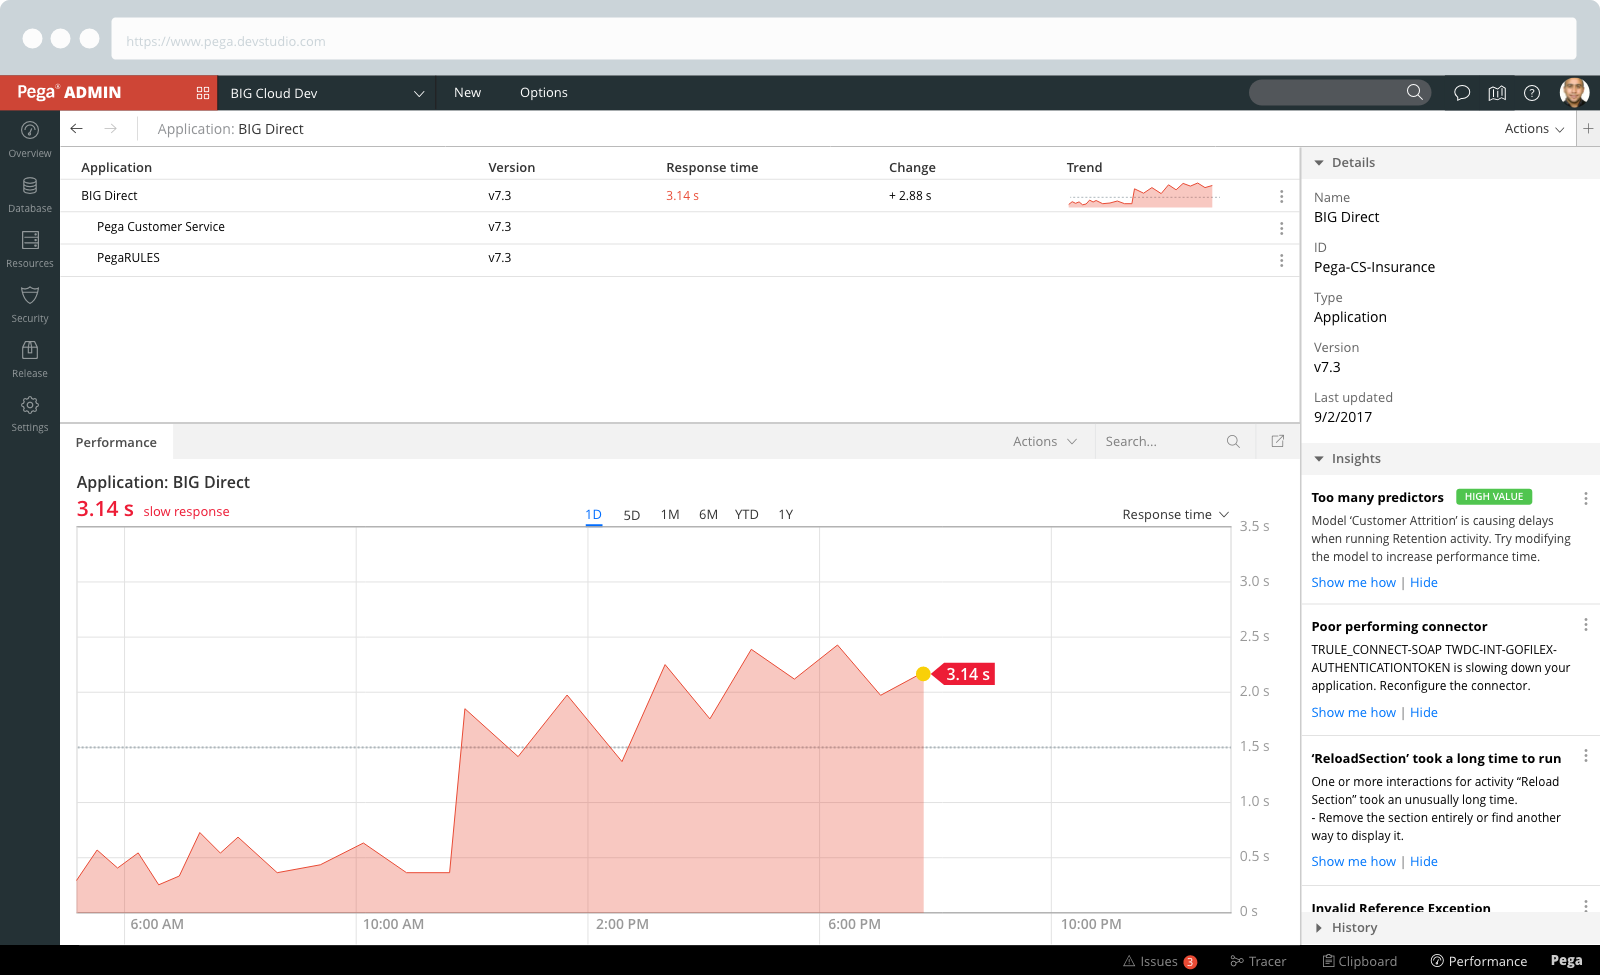Select the 1M time range
Viewport: 1600px width, 975px height.
pos(670,514)
